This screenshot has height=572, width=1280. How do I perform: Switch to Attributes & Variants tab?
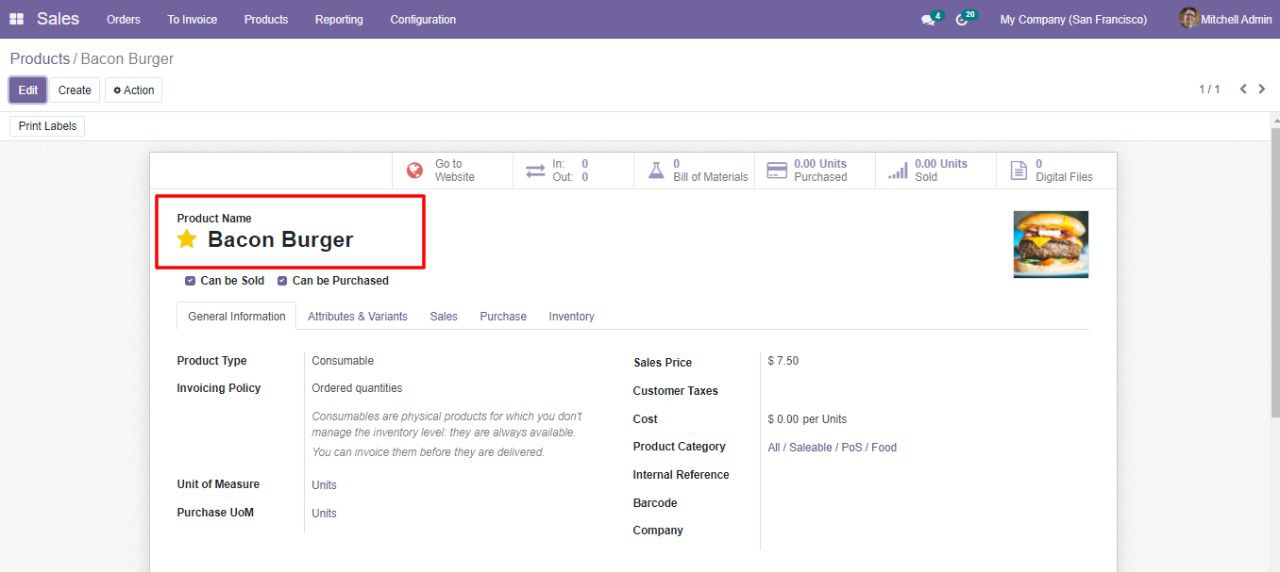click(358, 316)
